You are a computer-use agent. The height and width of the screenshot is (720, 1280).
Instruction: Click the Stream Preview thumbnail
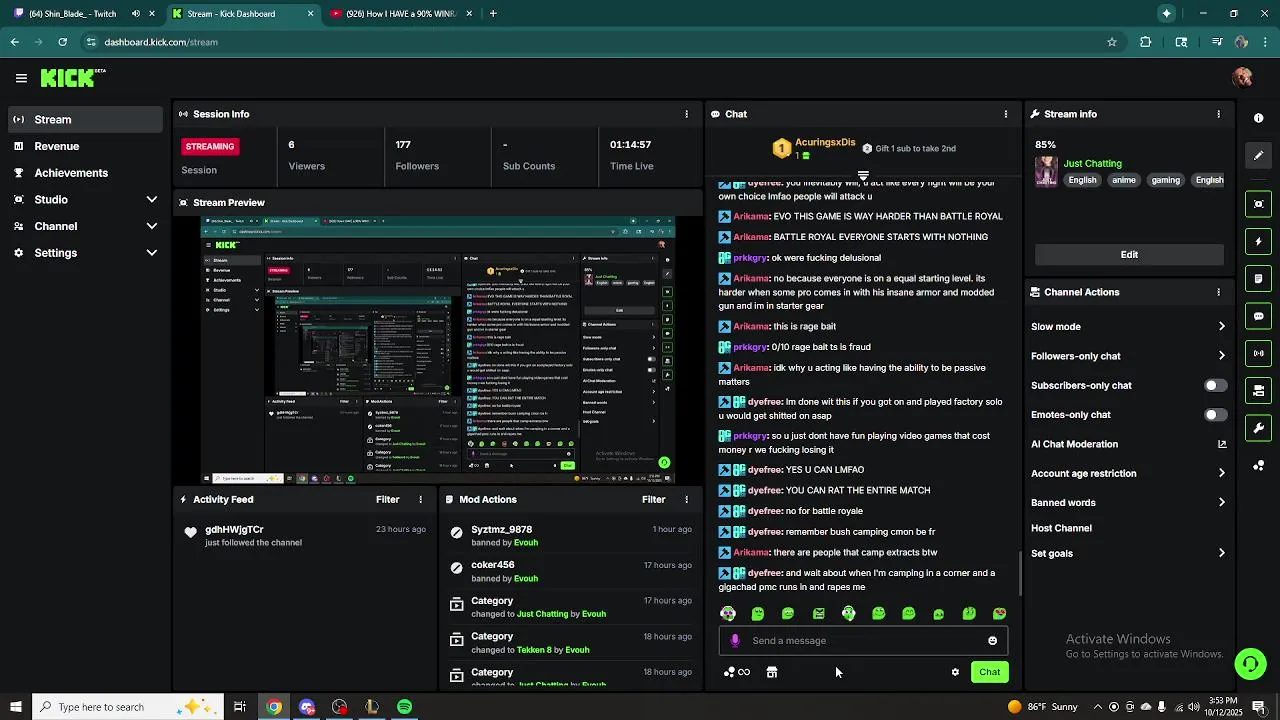(438, 350)
